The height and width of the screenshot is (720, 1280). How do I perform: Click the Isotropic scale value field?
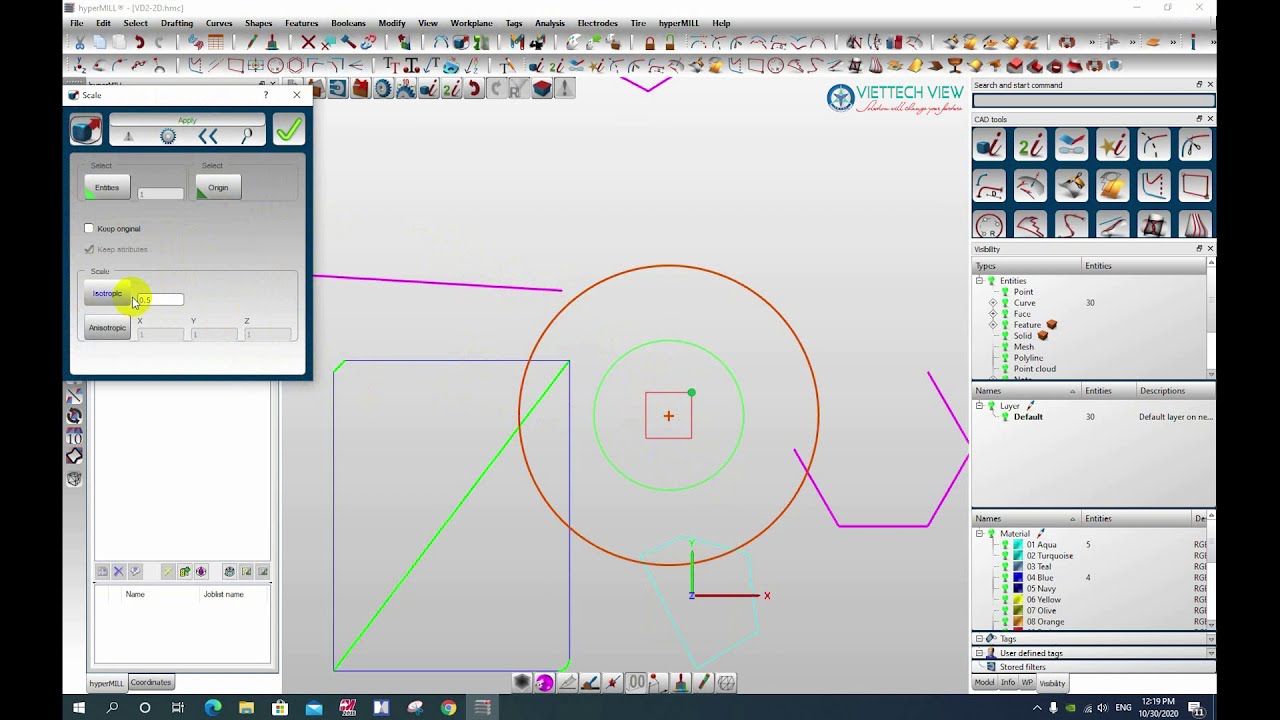[x=160, y=300]
